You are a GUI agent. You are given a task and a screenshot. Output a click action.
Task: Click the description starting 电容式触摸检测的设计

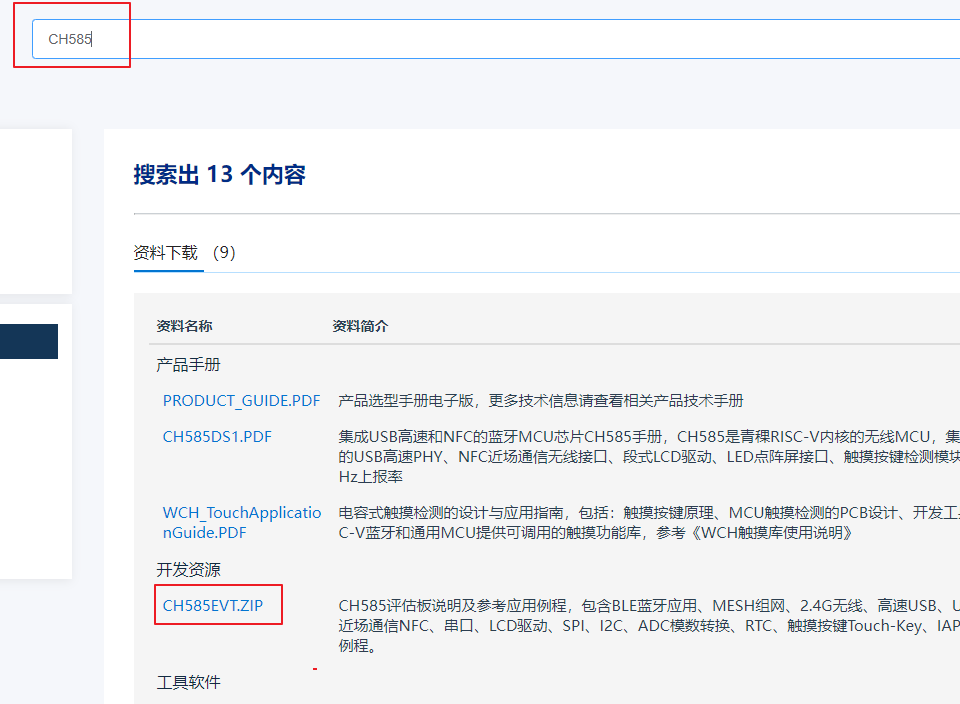[649, 522]
